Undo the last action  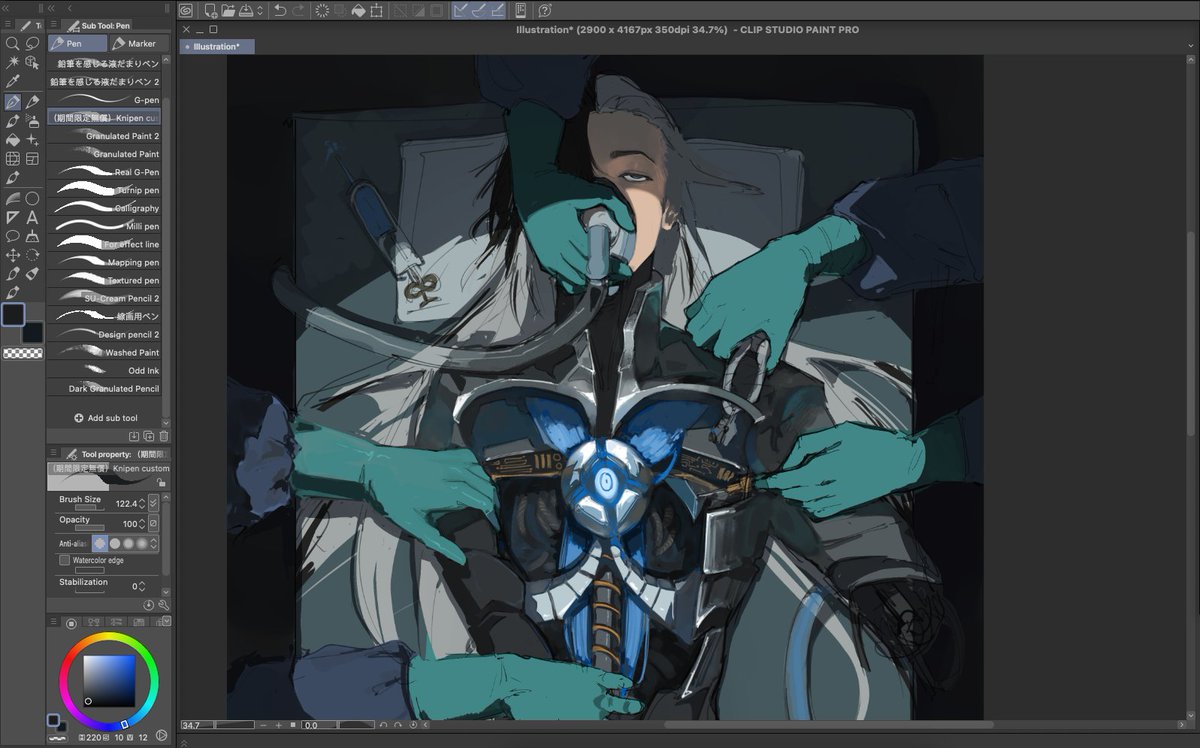click(x=280, y=11)
